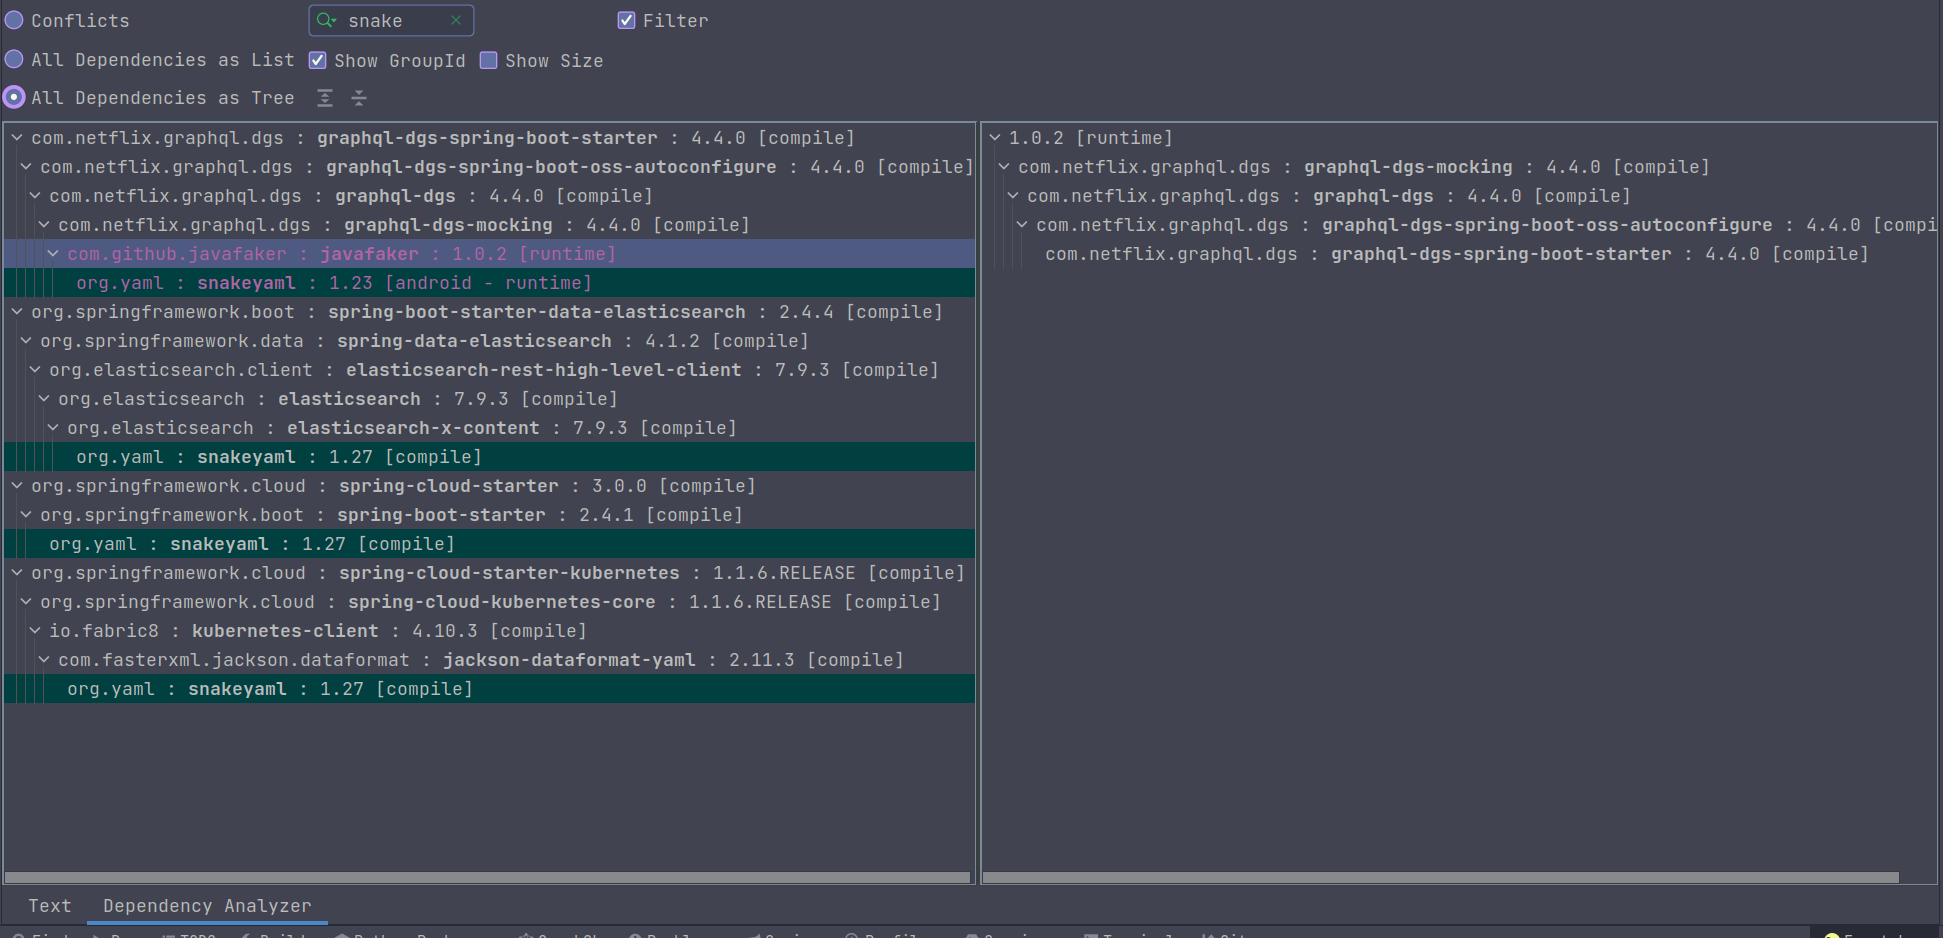Uncheck the Filter checkbox
The image size is (1943, 938).
[626, 20]
